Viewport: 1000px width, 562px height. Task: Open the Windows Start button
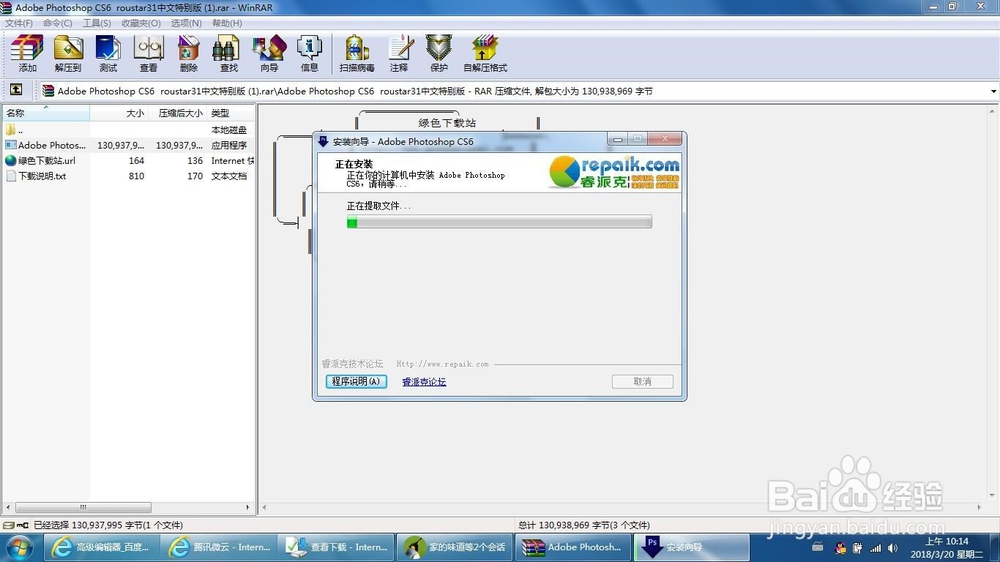coord(20,548)
